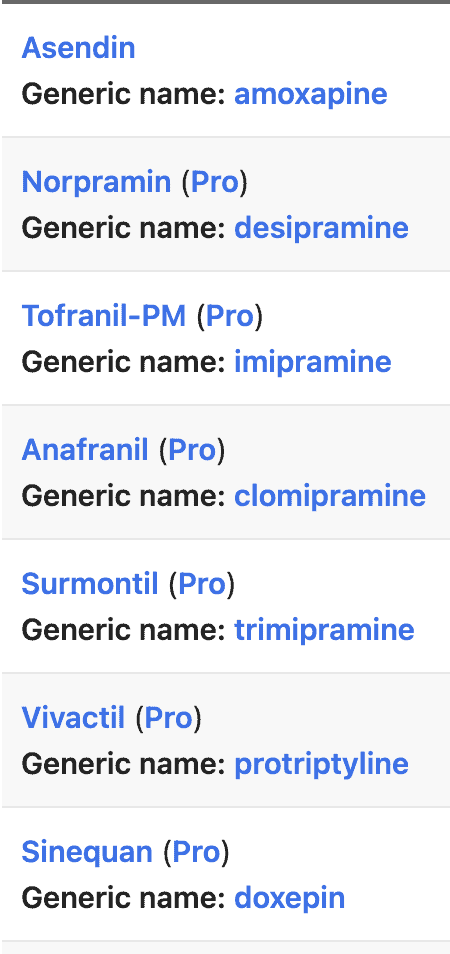
Task: Open the desipramine generic link
Action: [x=321, y=228]
